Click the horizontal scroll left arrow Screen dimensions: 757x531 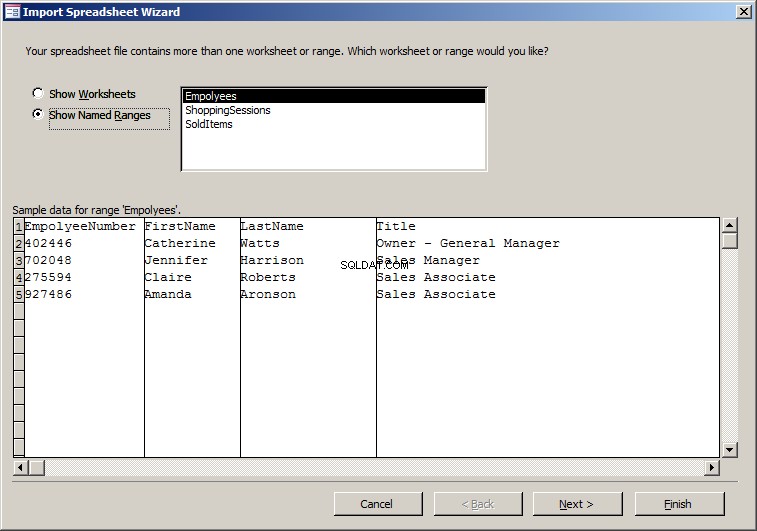tap(21, 467)
